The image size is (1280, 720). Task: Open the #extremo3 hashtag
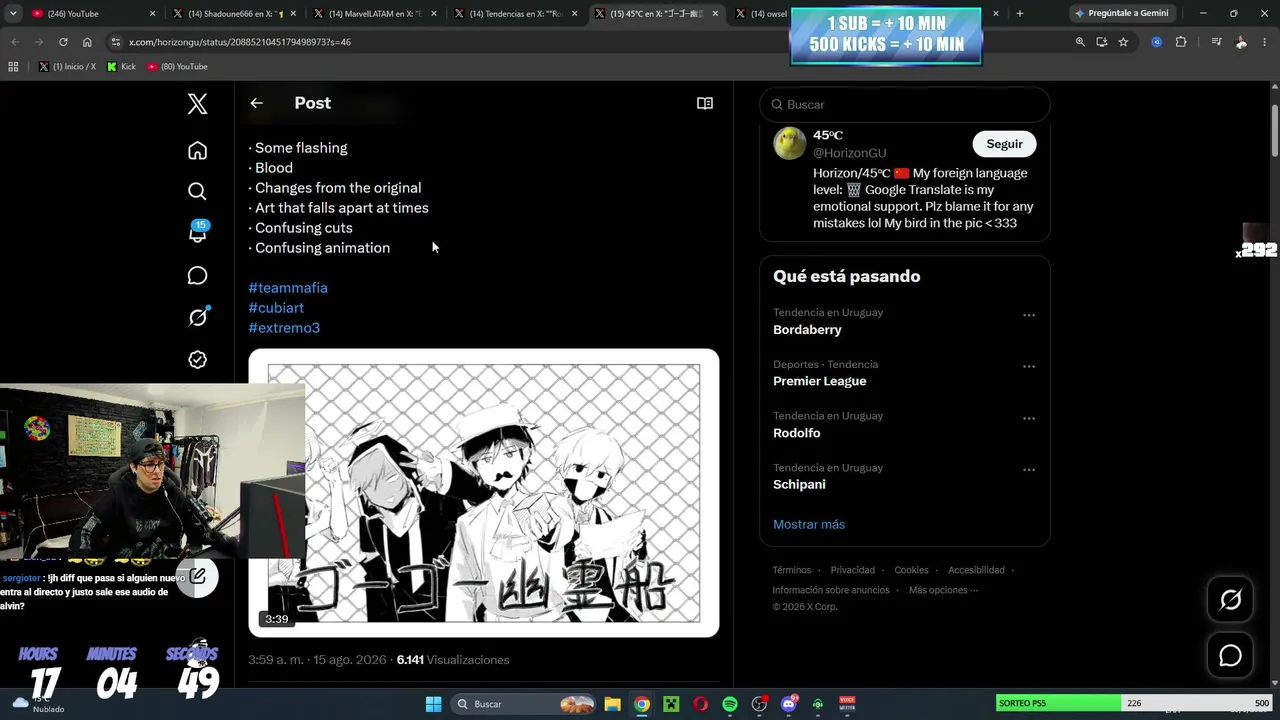[284, 328]
